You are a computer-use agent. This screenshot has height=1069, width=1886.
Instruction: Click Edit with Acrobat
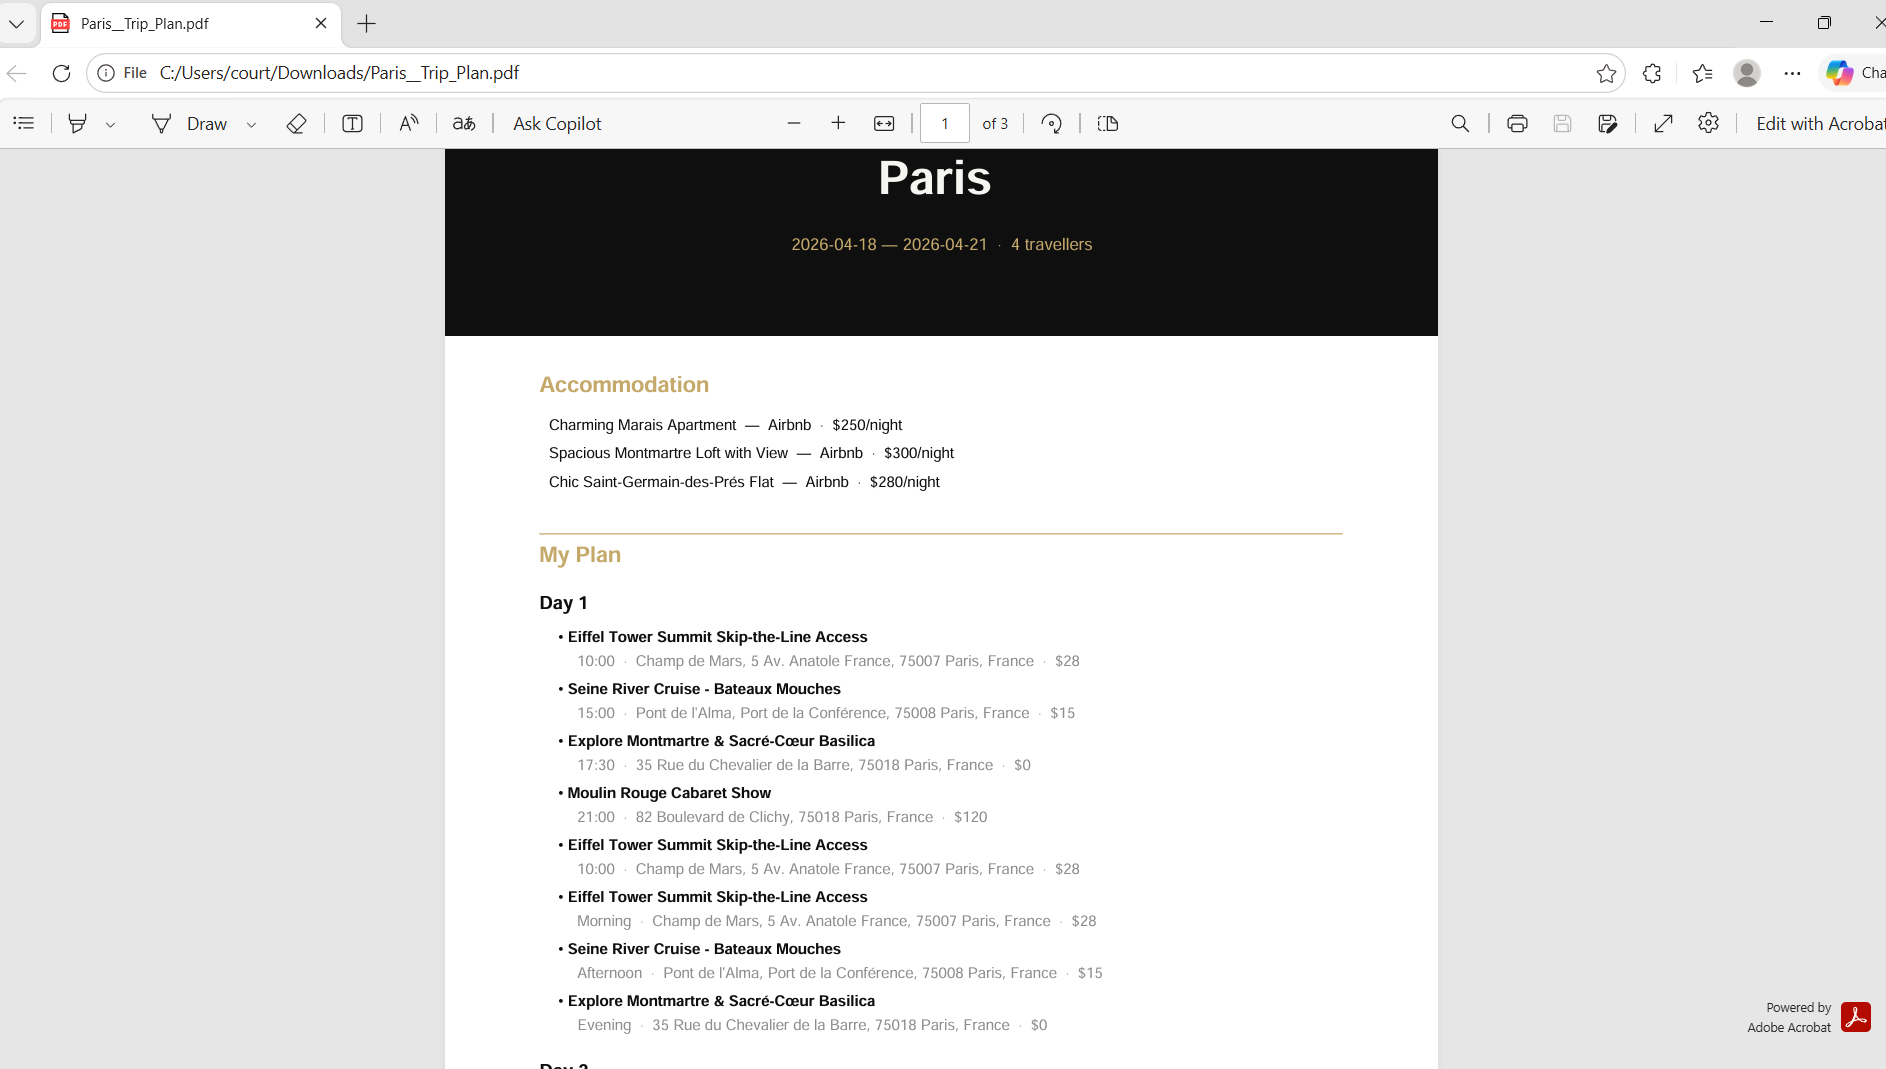[x=1818, y=123]
